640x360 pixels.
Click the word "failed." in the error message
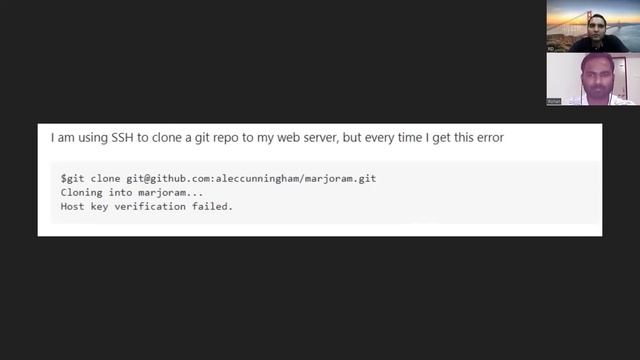212,207
